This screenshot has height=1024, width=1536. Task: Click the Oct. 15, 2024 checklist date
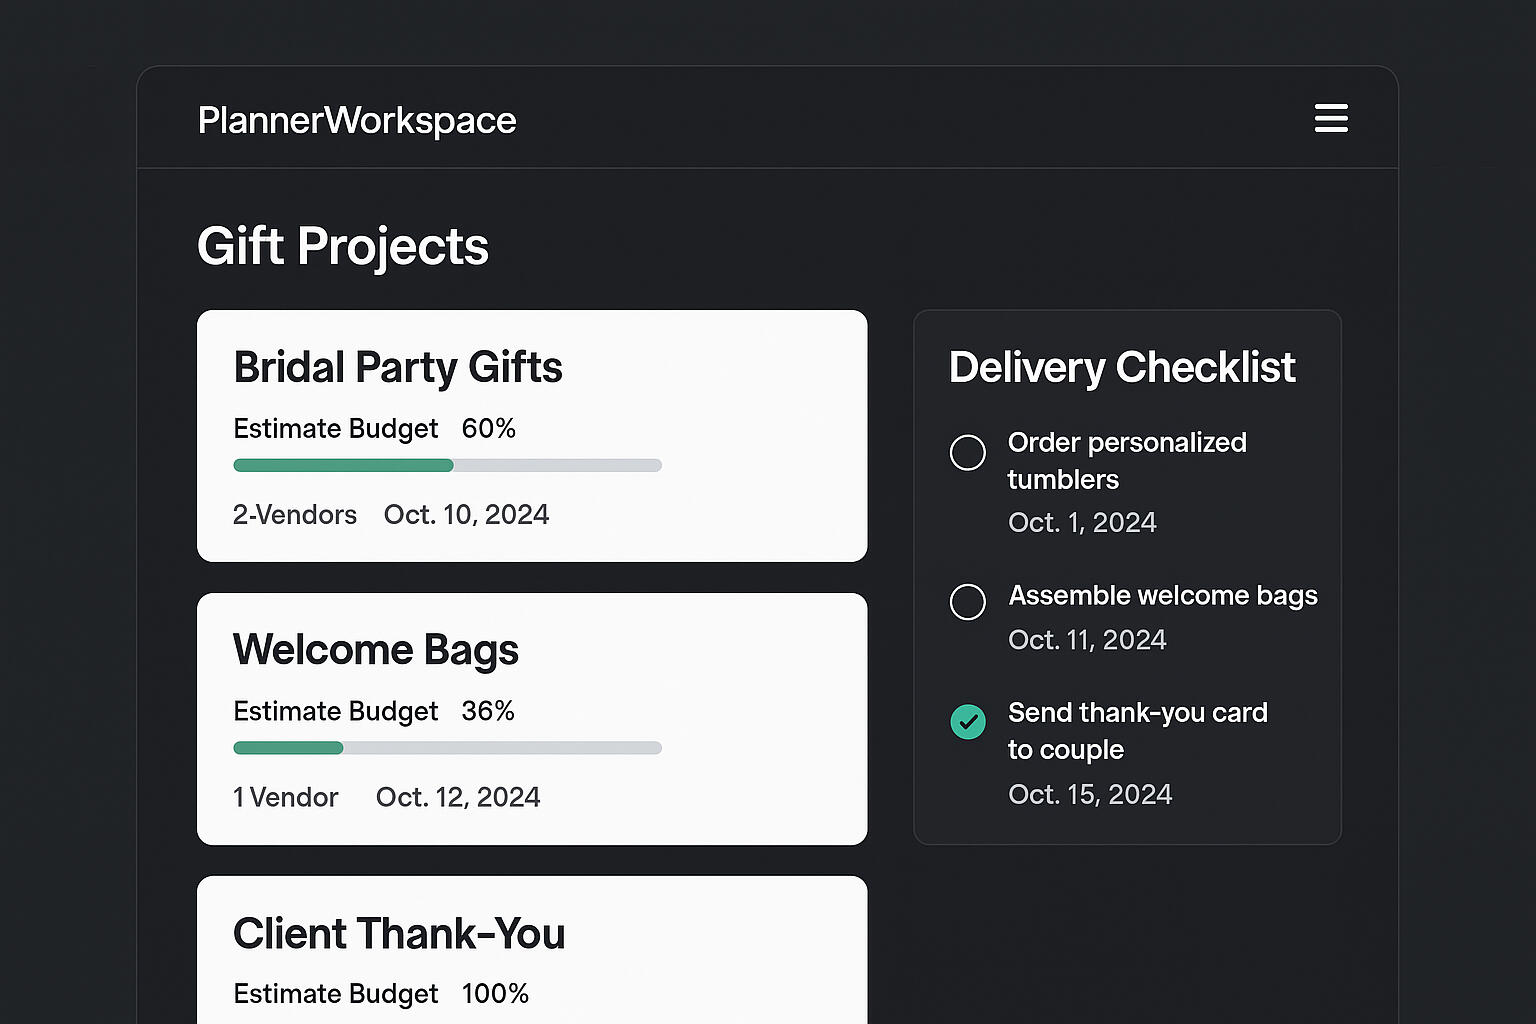click(x=1089, y=795)
